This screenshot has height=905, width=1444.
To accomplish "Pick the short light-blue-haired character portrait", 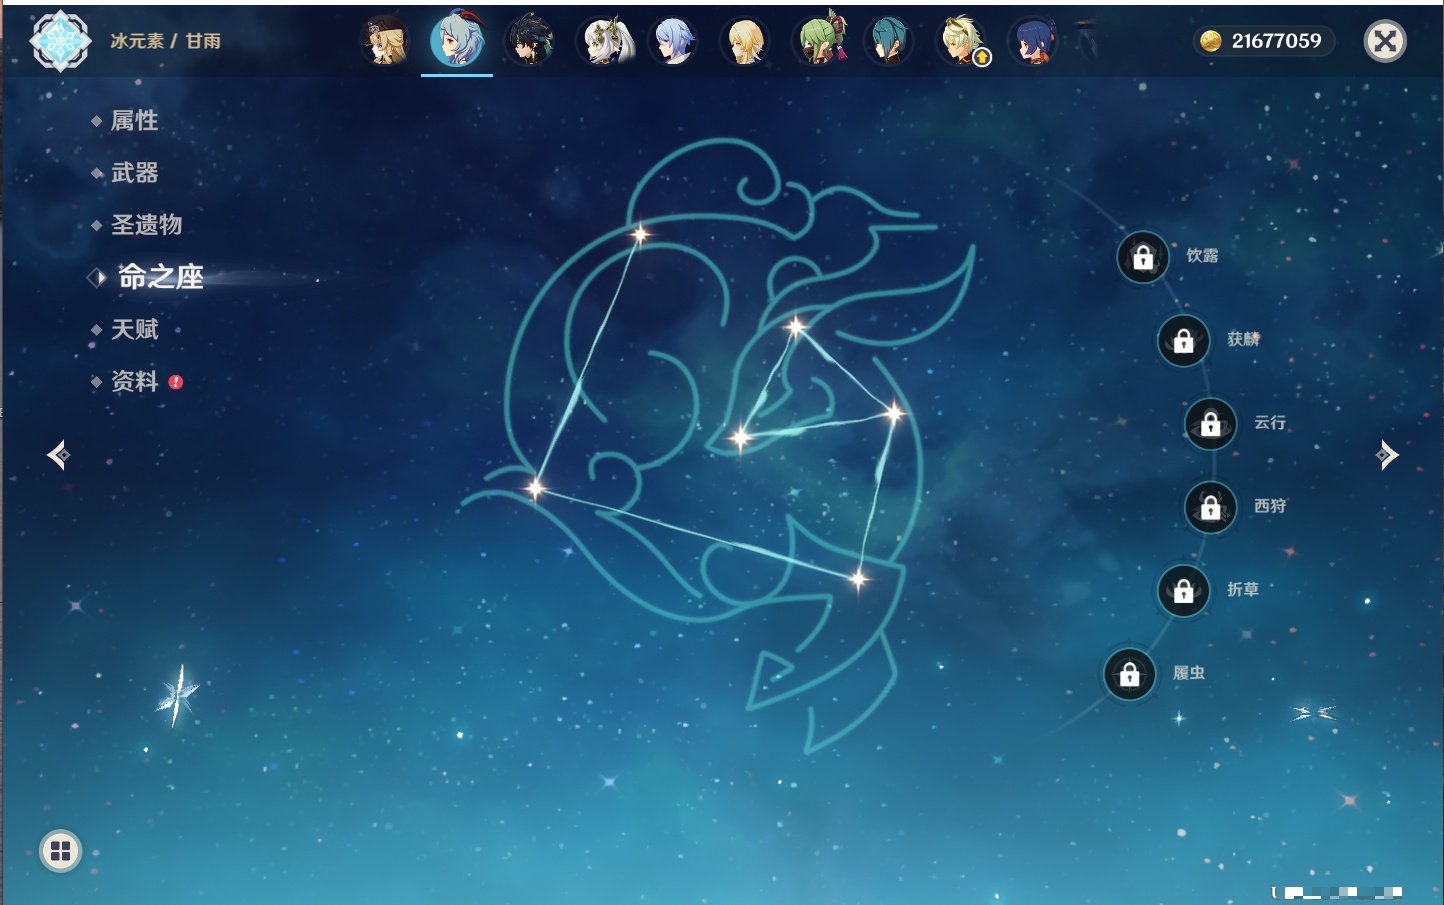I will [674, 41].
